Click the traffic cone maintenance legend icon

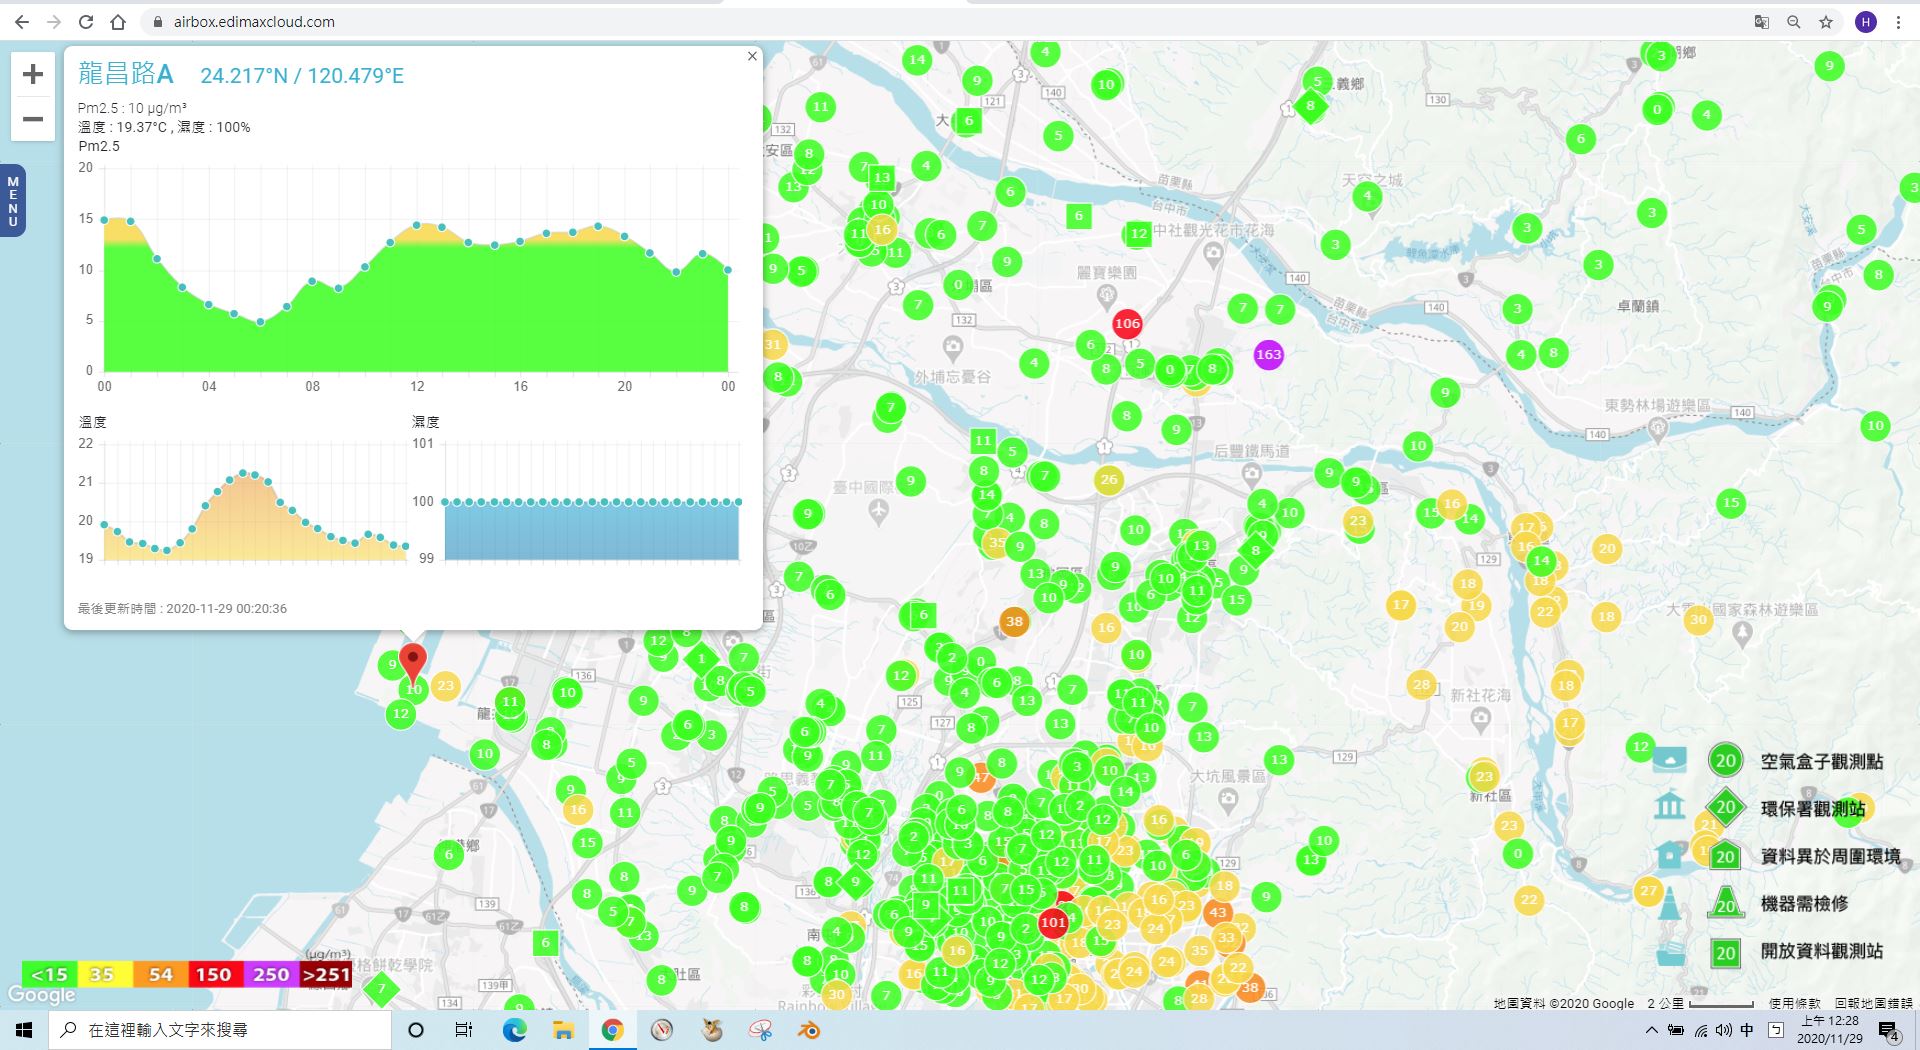1669,902
